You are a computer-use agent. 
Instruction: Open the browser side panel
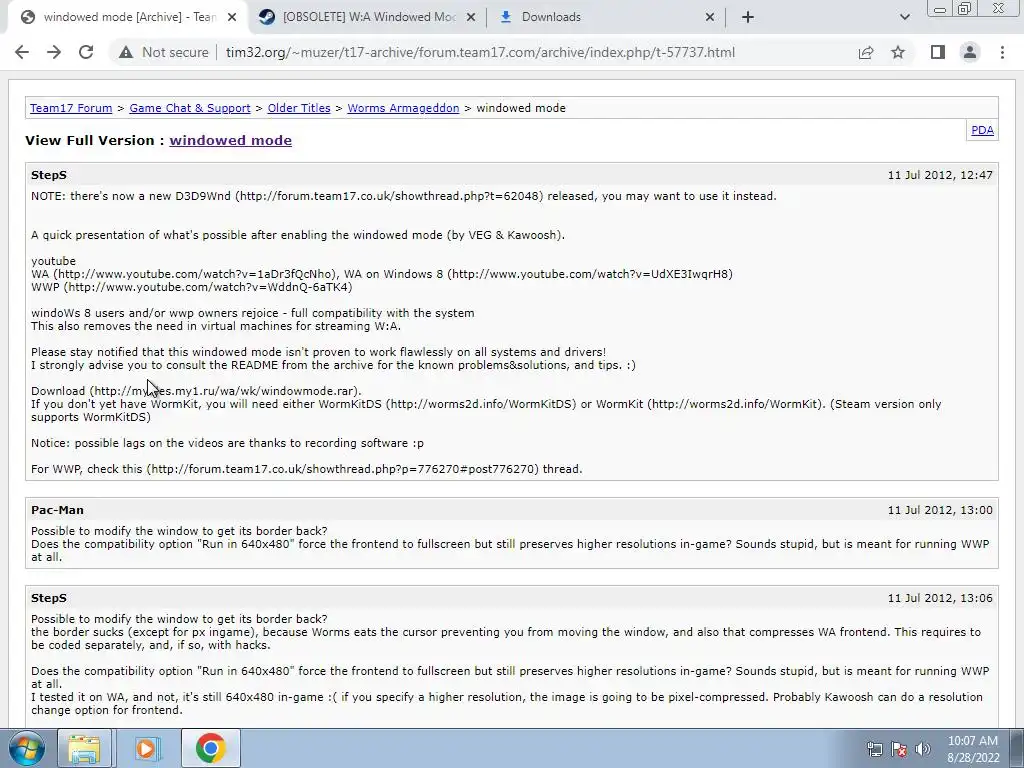[x=938, y=52]
